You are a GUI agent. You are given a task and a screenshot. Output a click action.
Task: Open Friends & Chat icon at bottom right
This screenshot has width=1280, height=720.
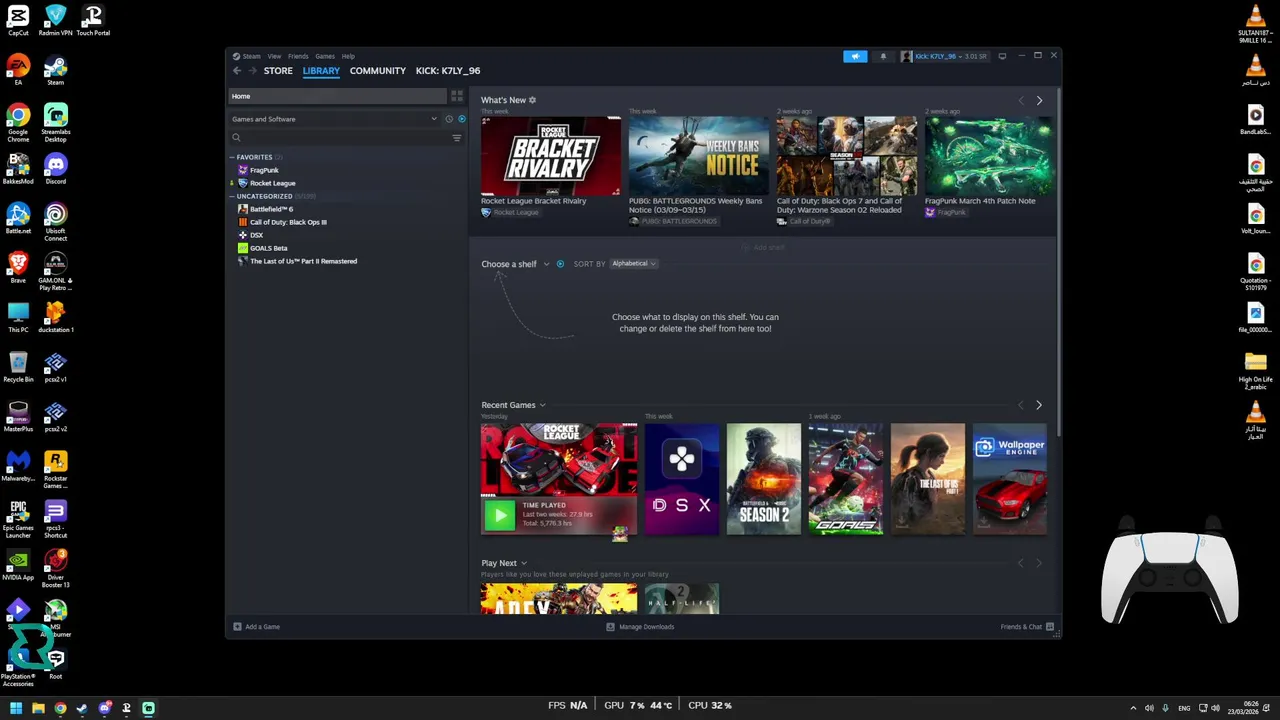[1050, 627]
